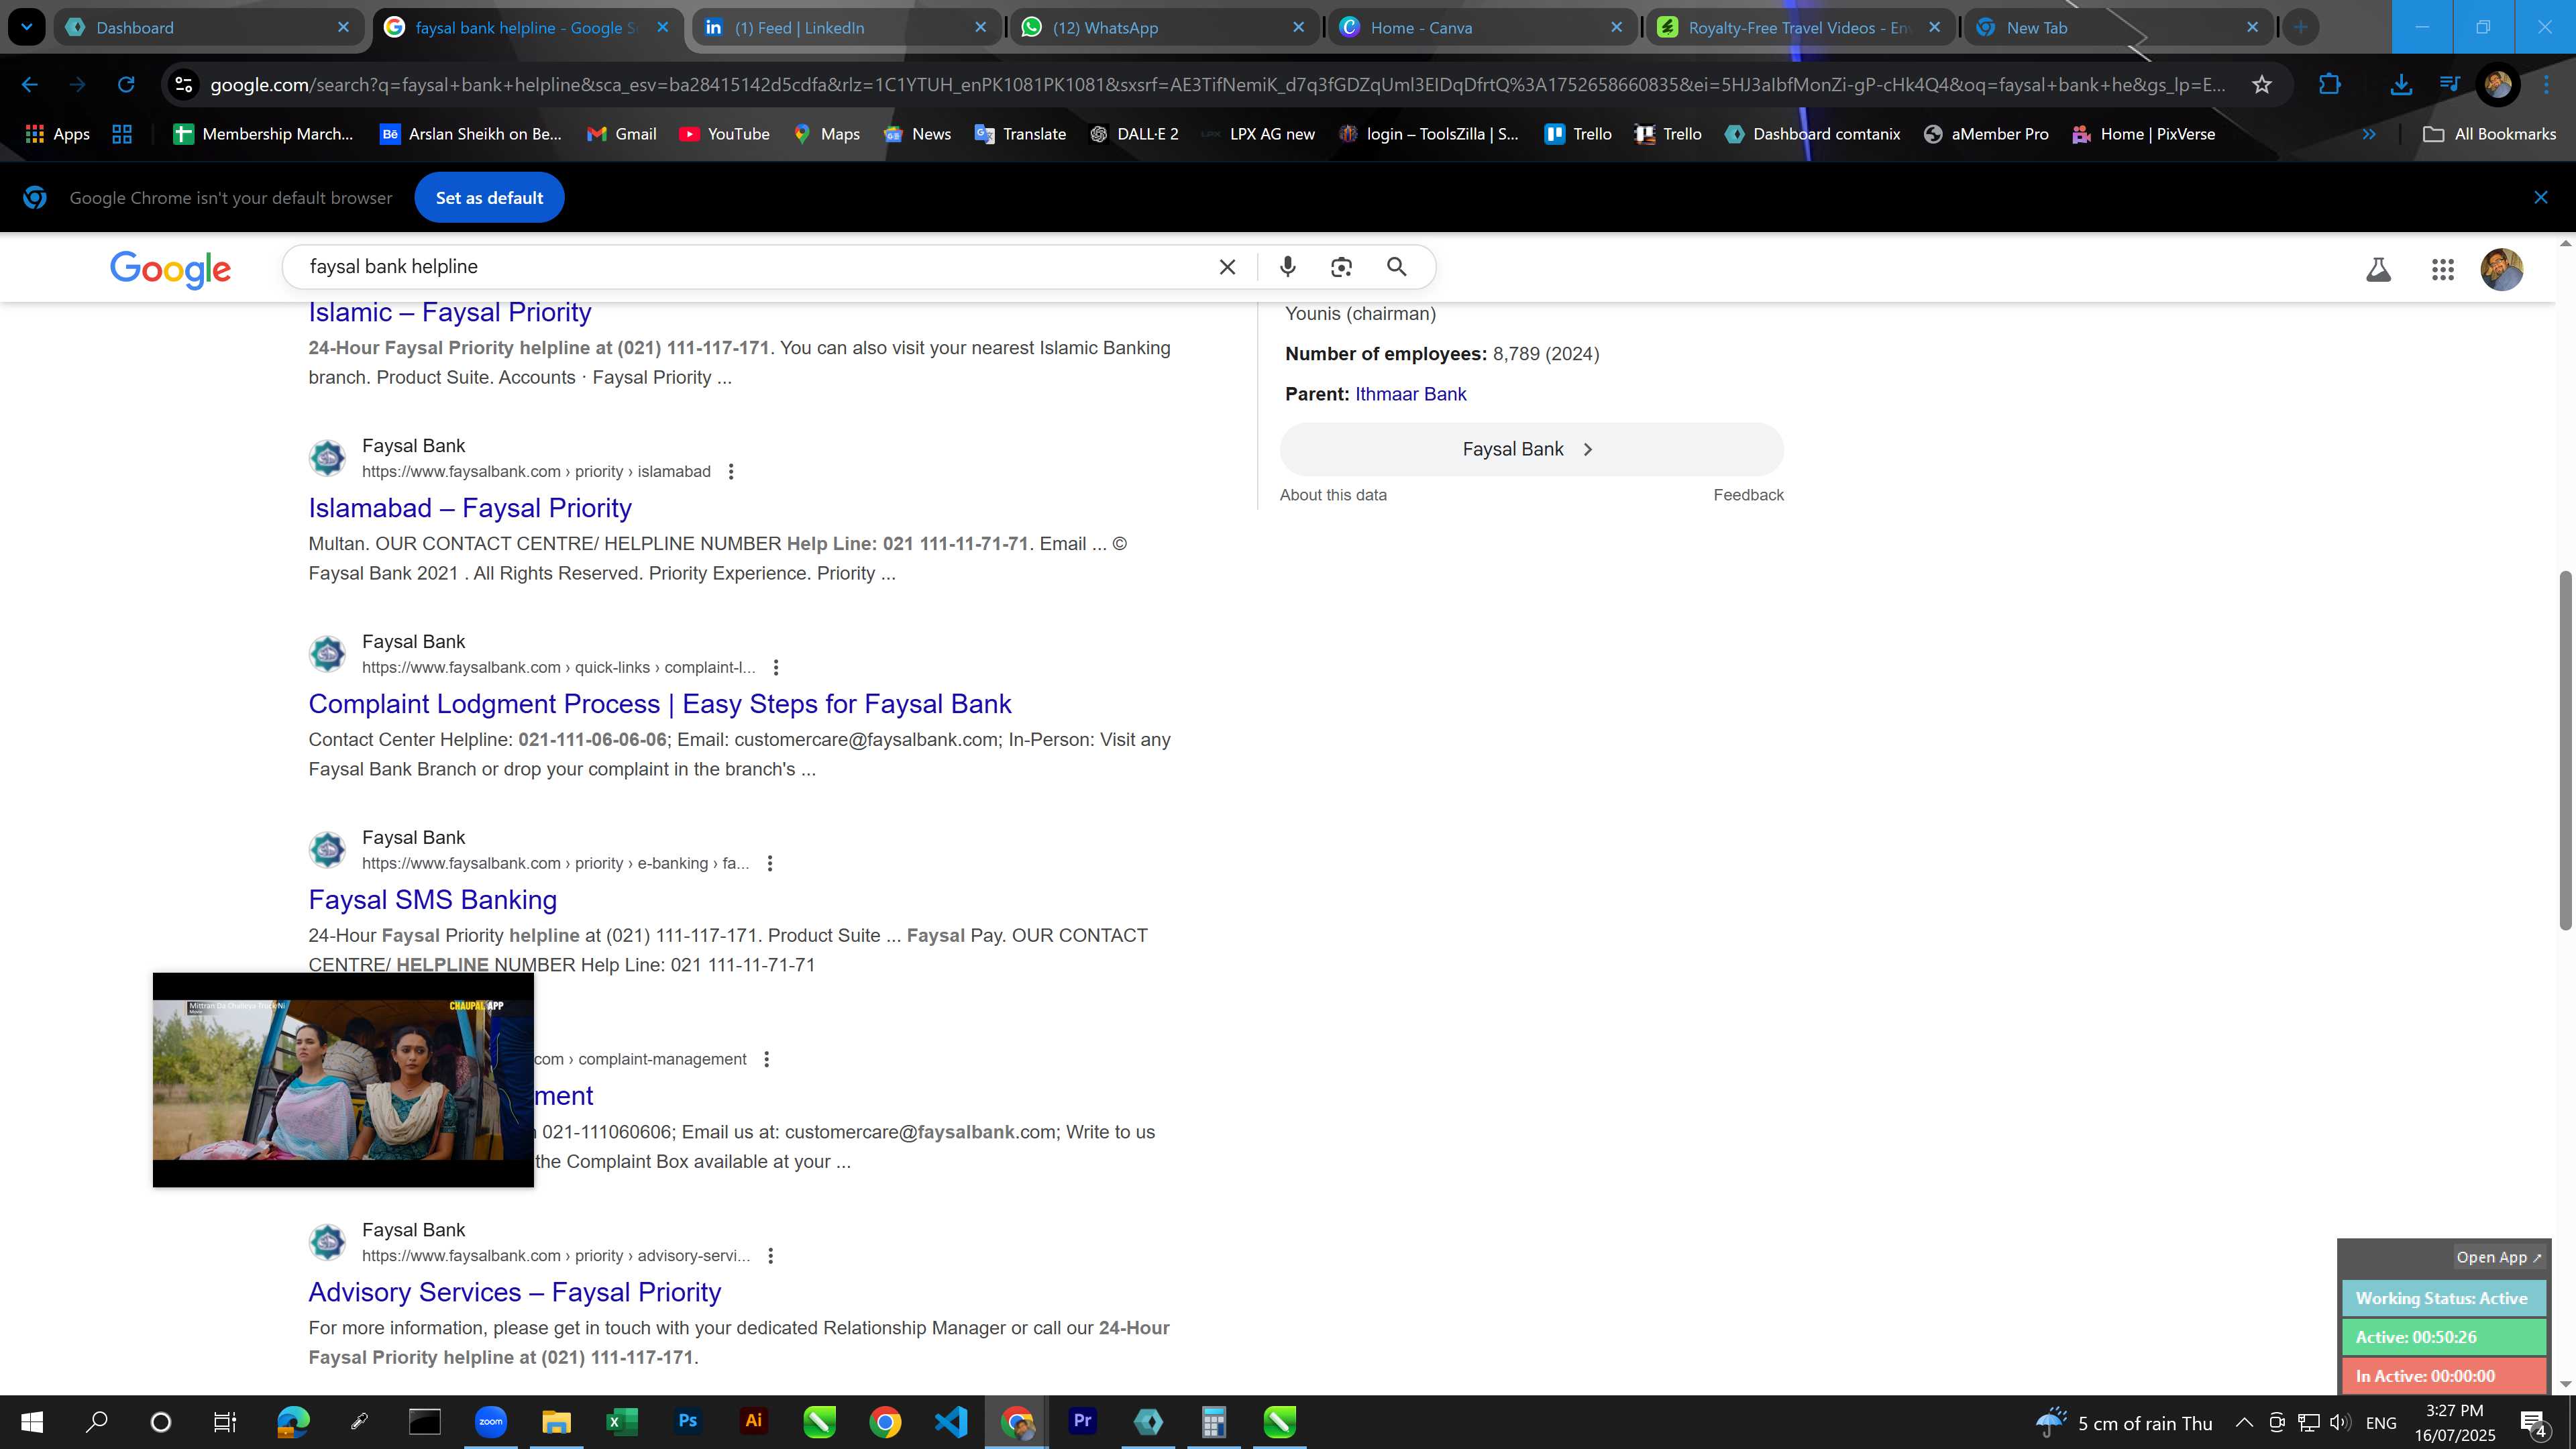Open Visual Studio Code from taskbar
Viewport: 2576px width, 1449px height.
[x=951, y=1421]
